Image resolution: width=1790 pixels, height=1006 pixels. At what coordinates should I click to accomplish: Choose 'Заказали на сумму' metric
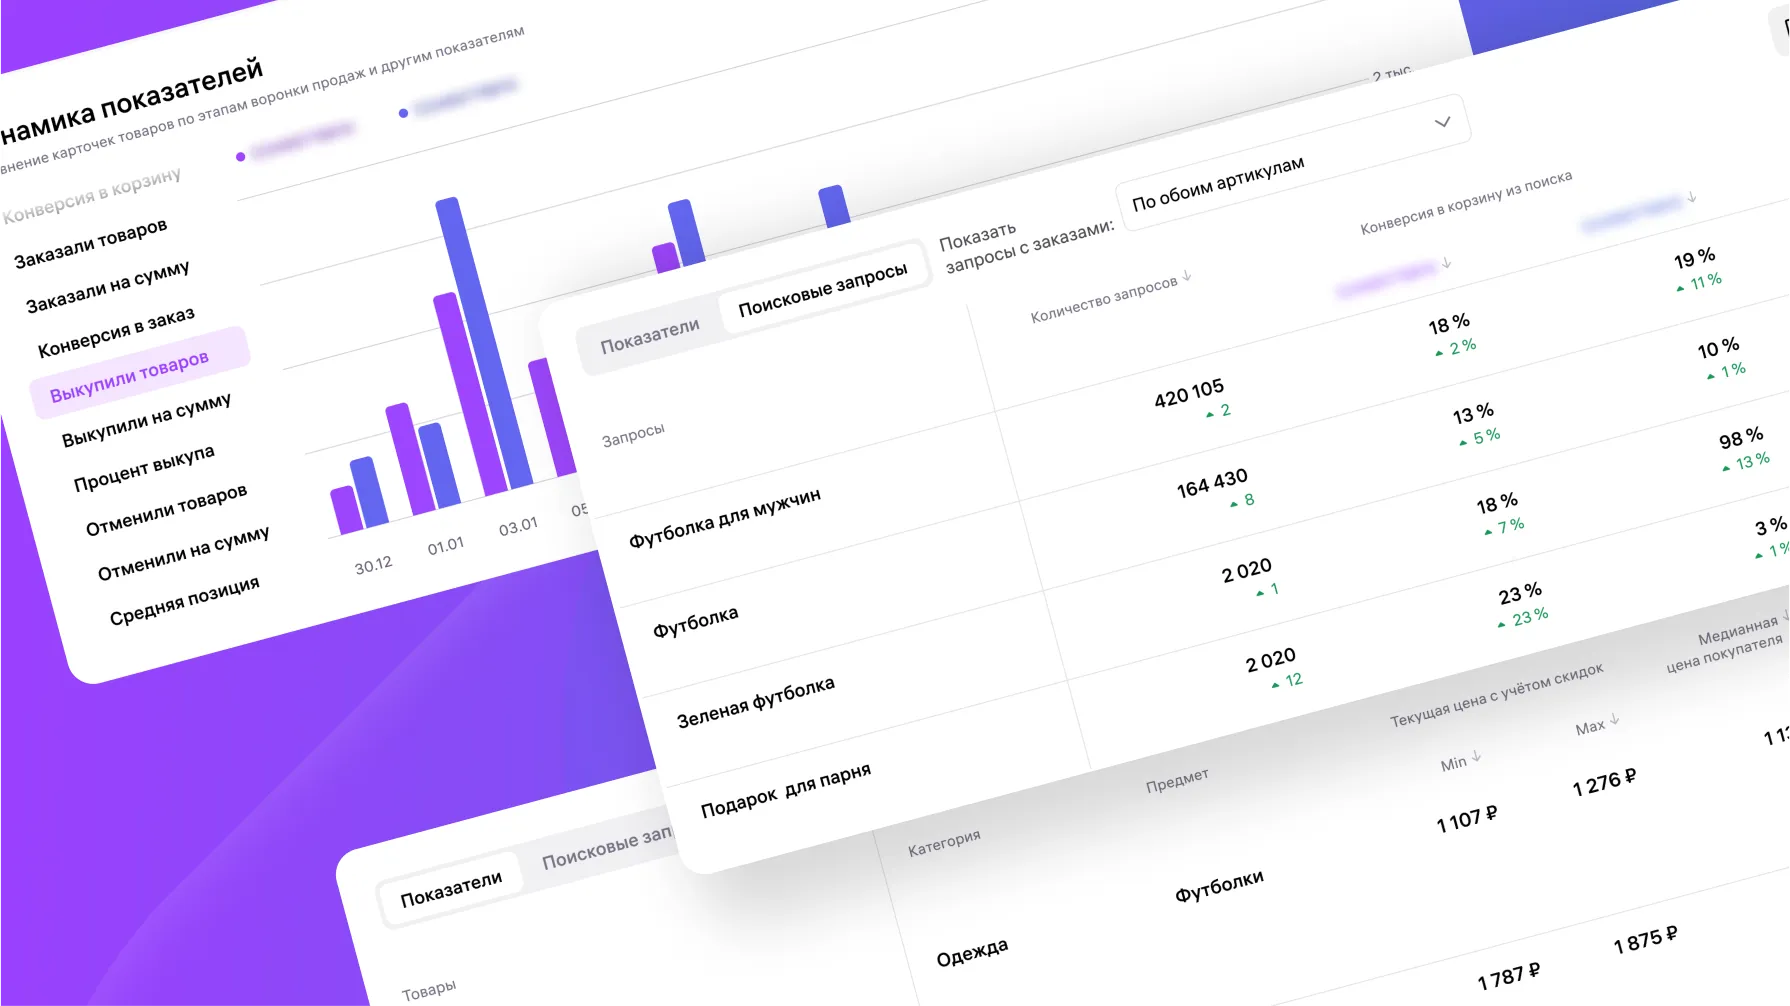click(107, 287)
